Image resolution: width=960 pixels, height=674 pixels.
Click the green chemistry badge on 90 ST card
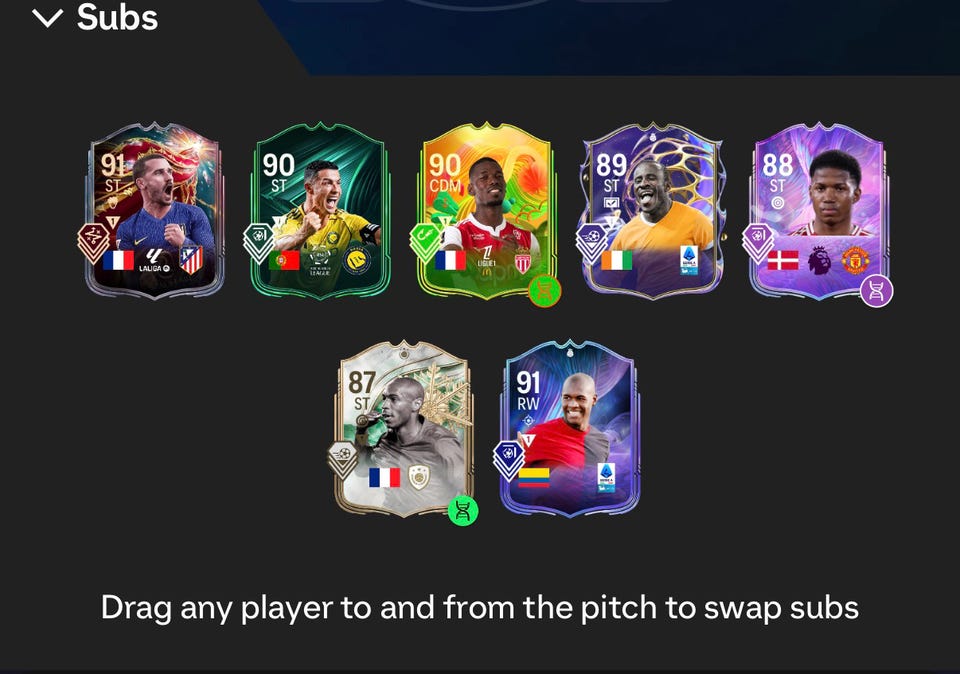point(258,242)
